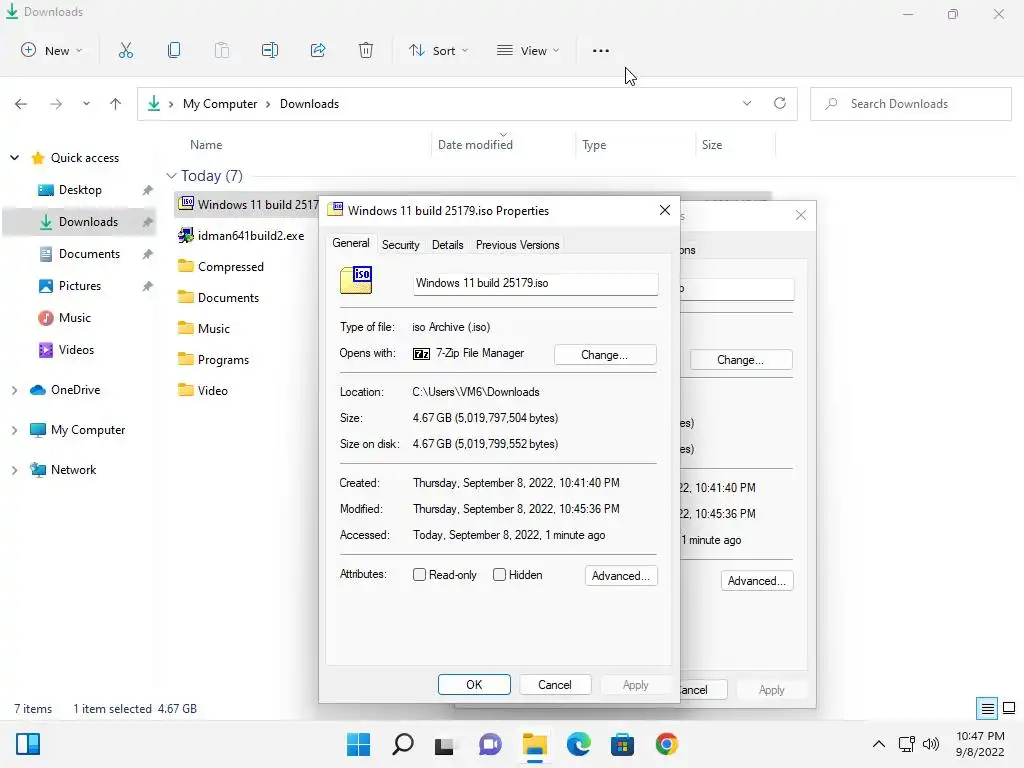
Task: Click Advanced attributes button in front dialog
Action: click(620, 575)
